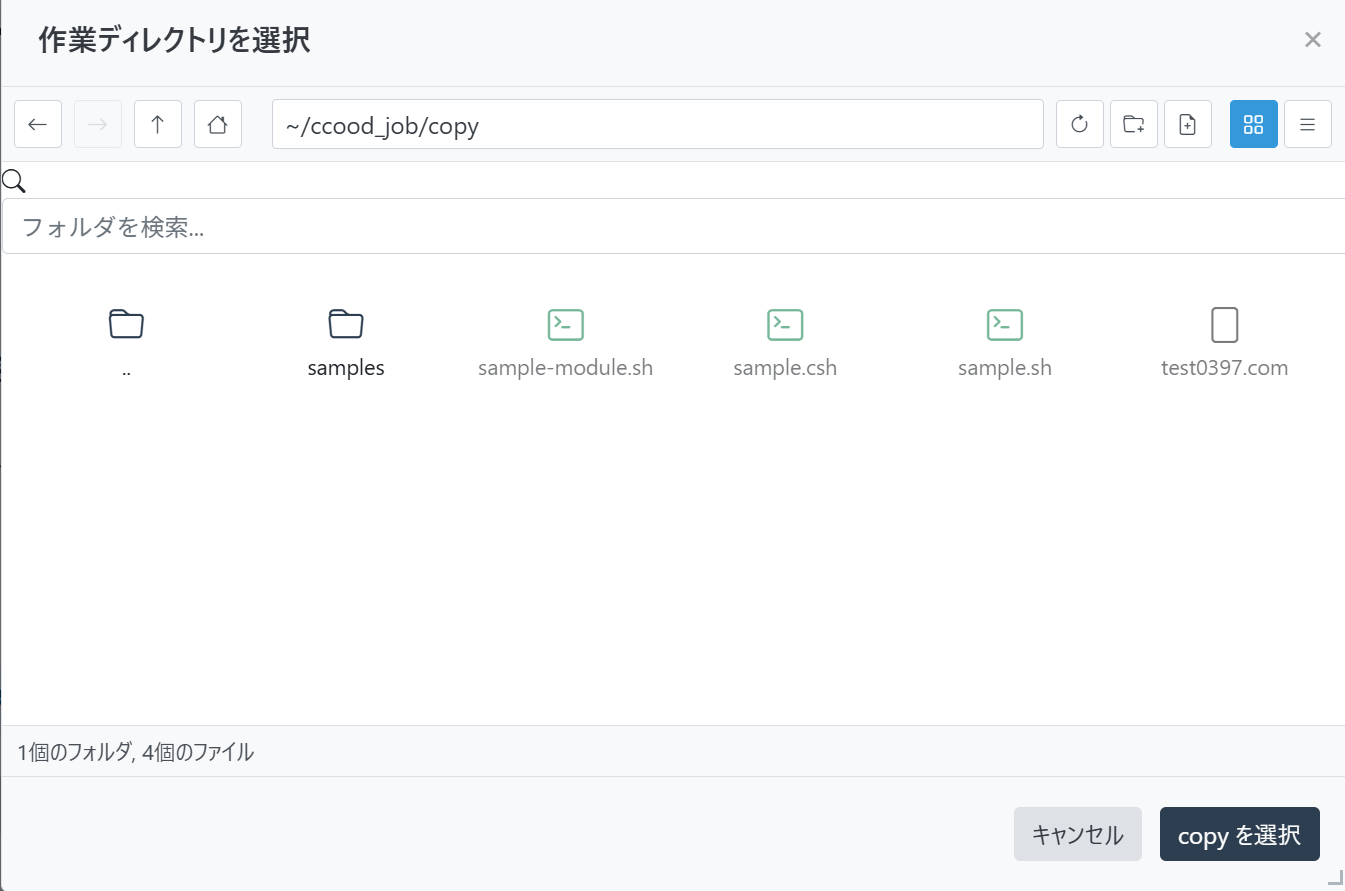This screenshot has height=891, width=1345.
Task: Click the 'samples' folder name
Action: pyautogui.click(x=346, y=368)
